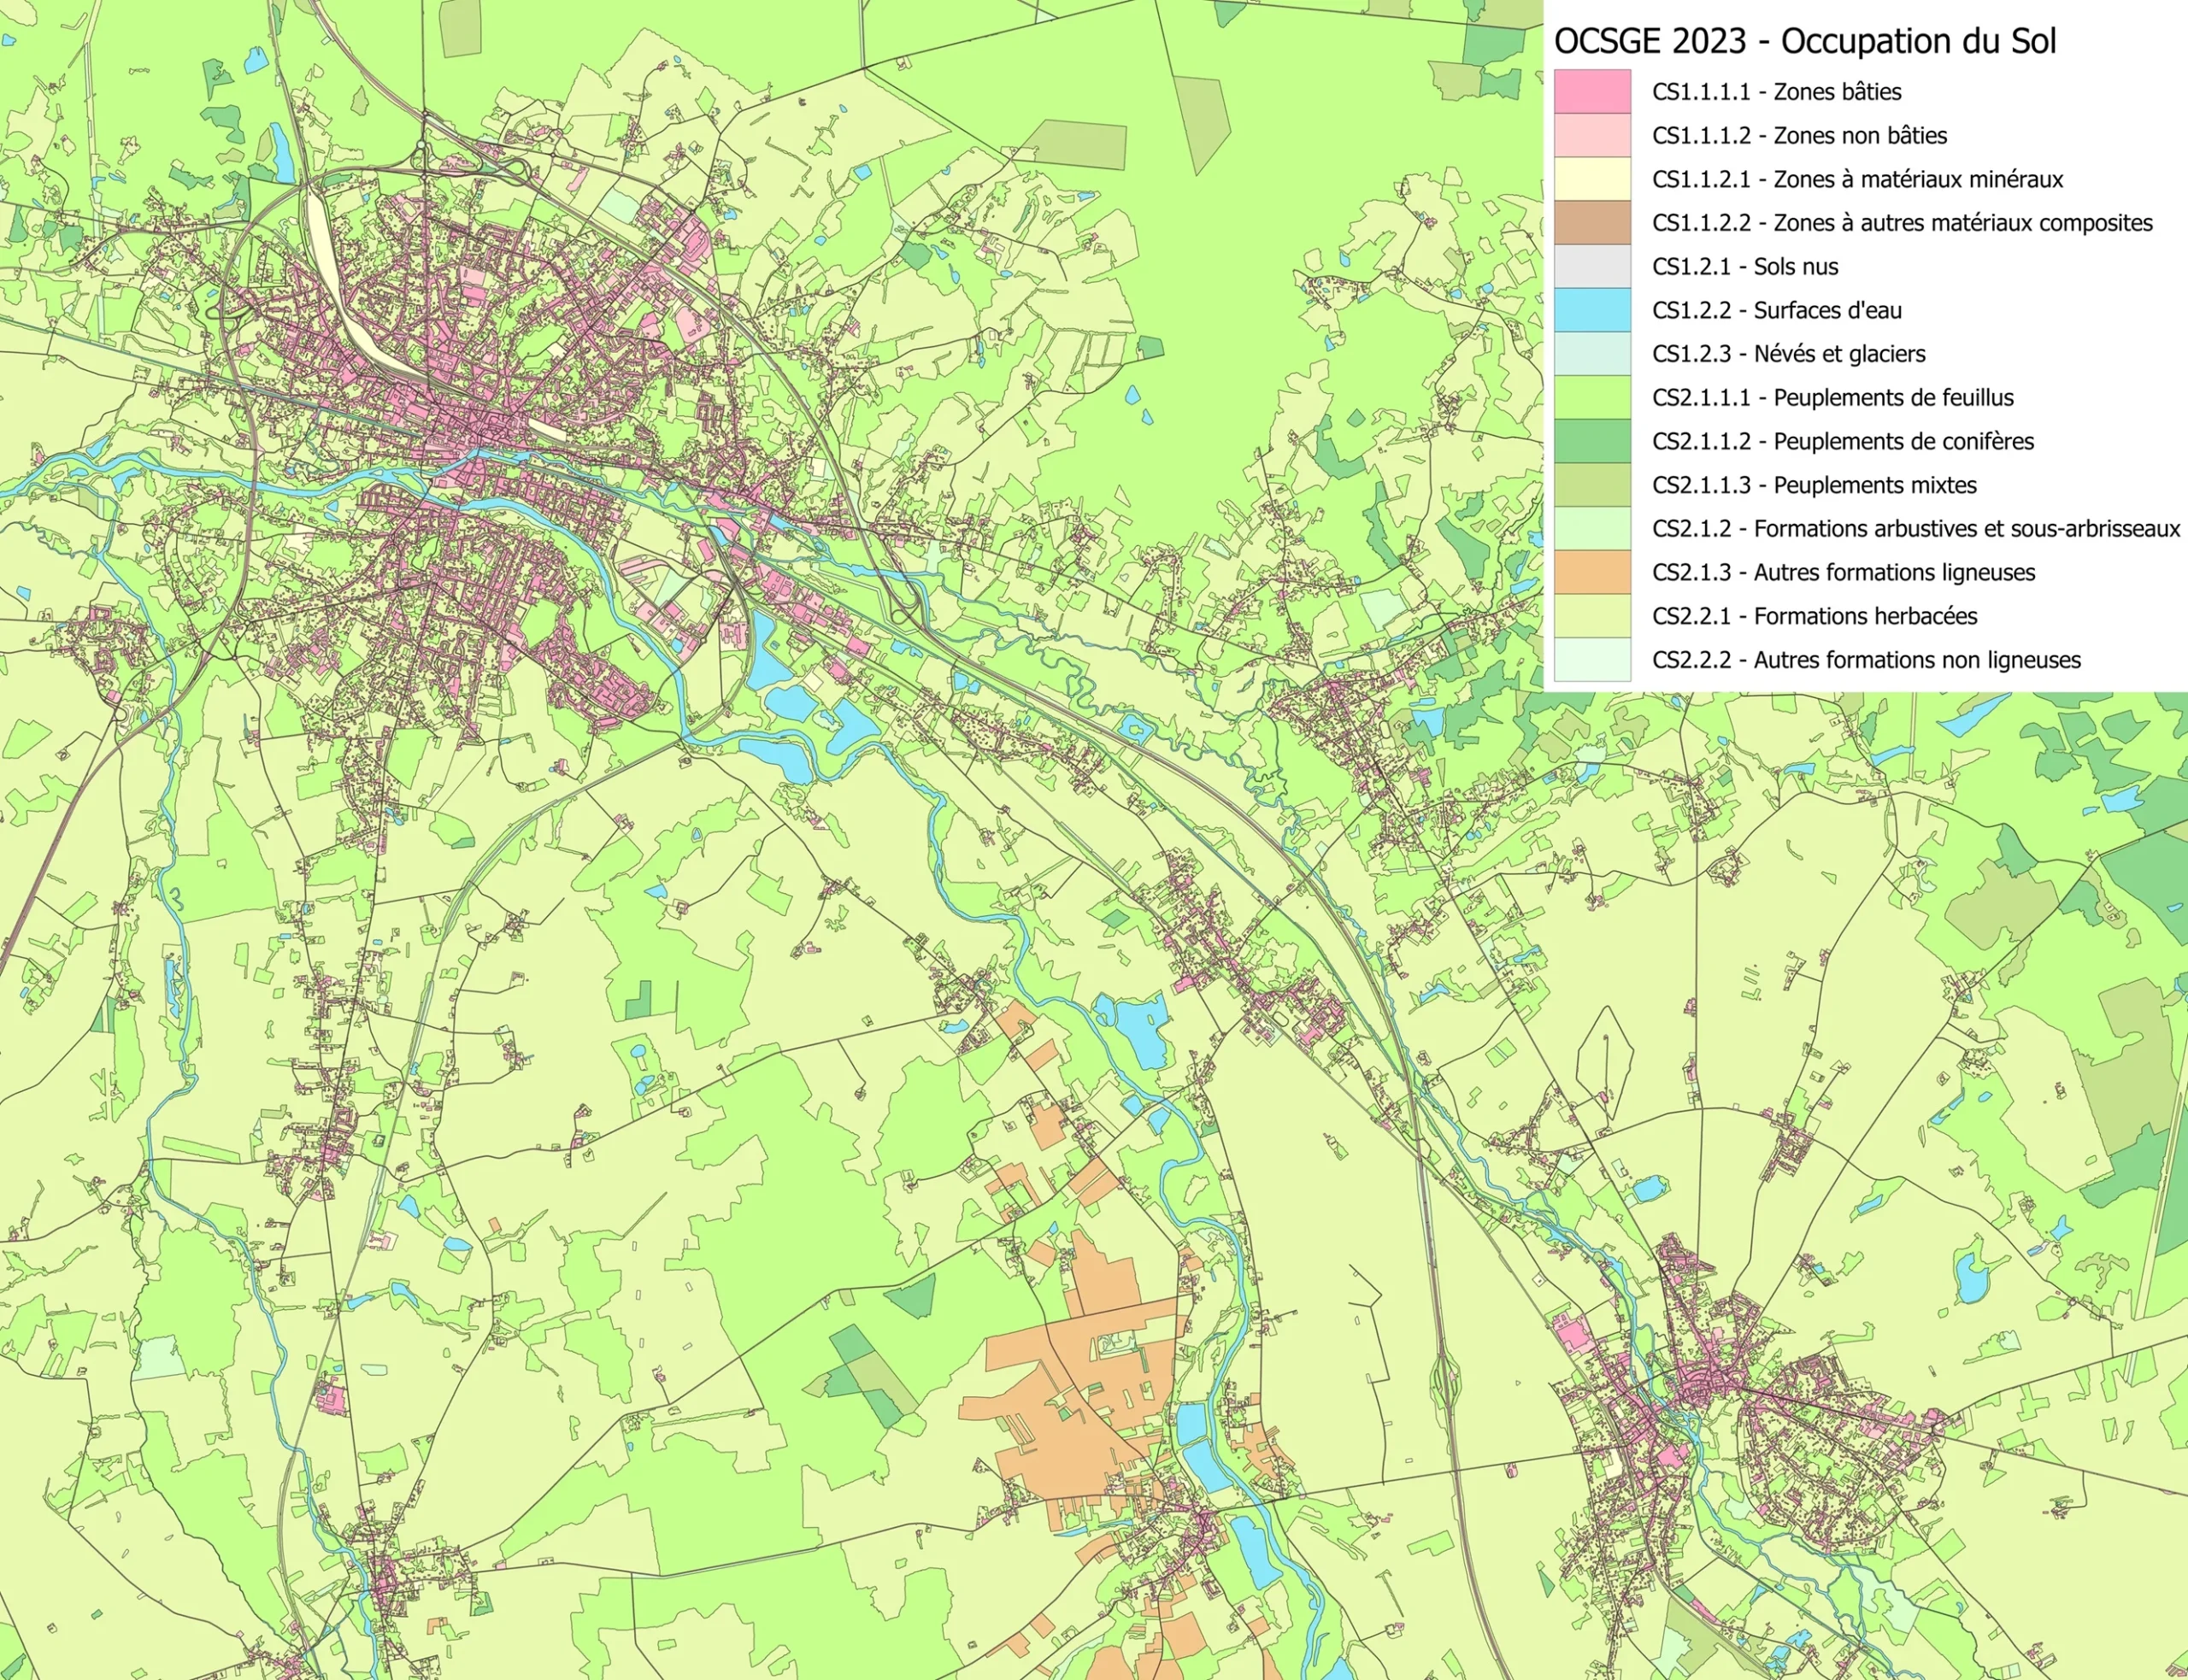Click the Peuplements de conifères swatch
The image size is (2188, 1680).
point(1592,441)
